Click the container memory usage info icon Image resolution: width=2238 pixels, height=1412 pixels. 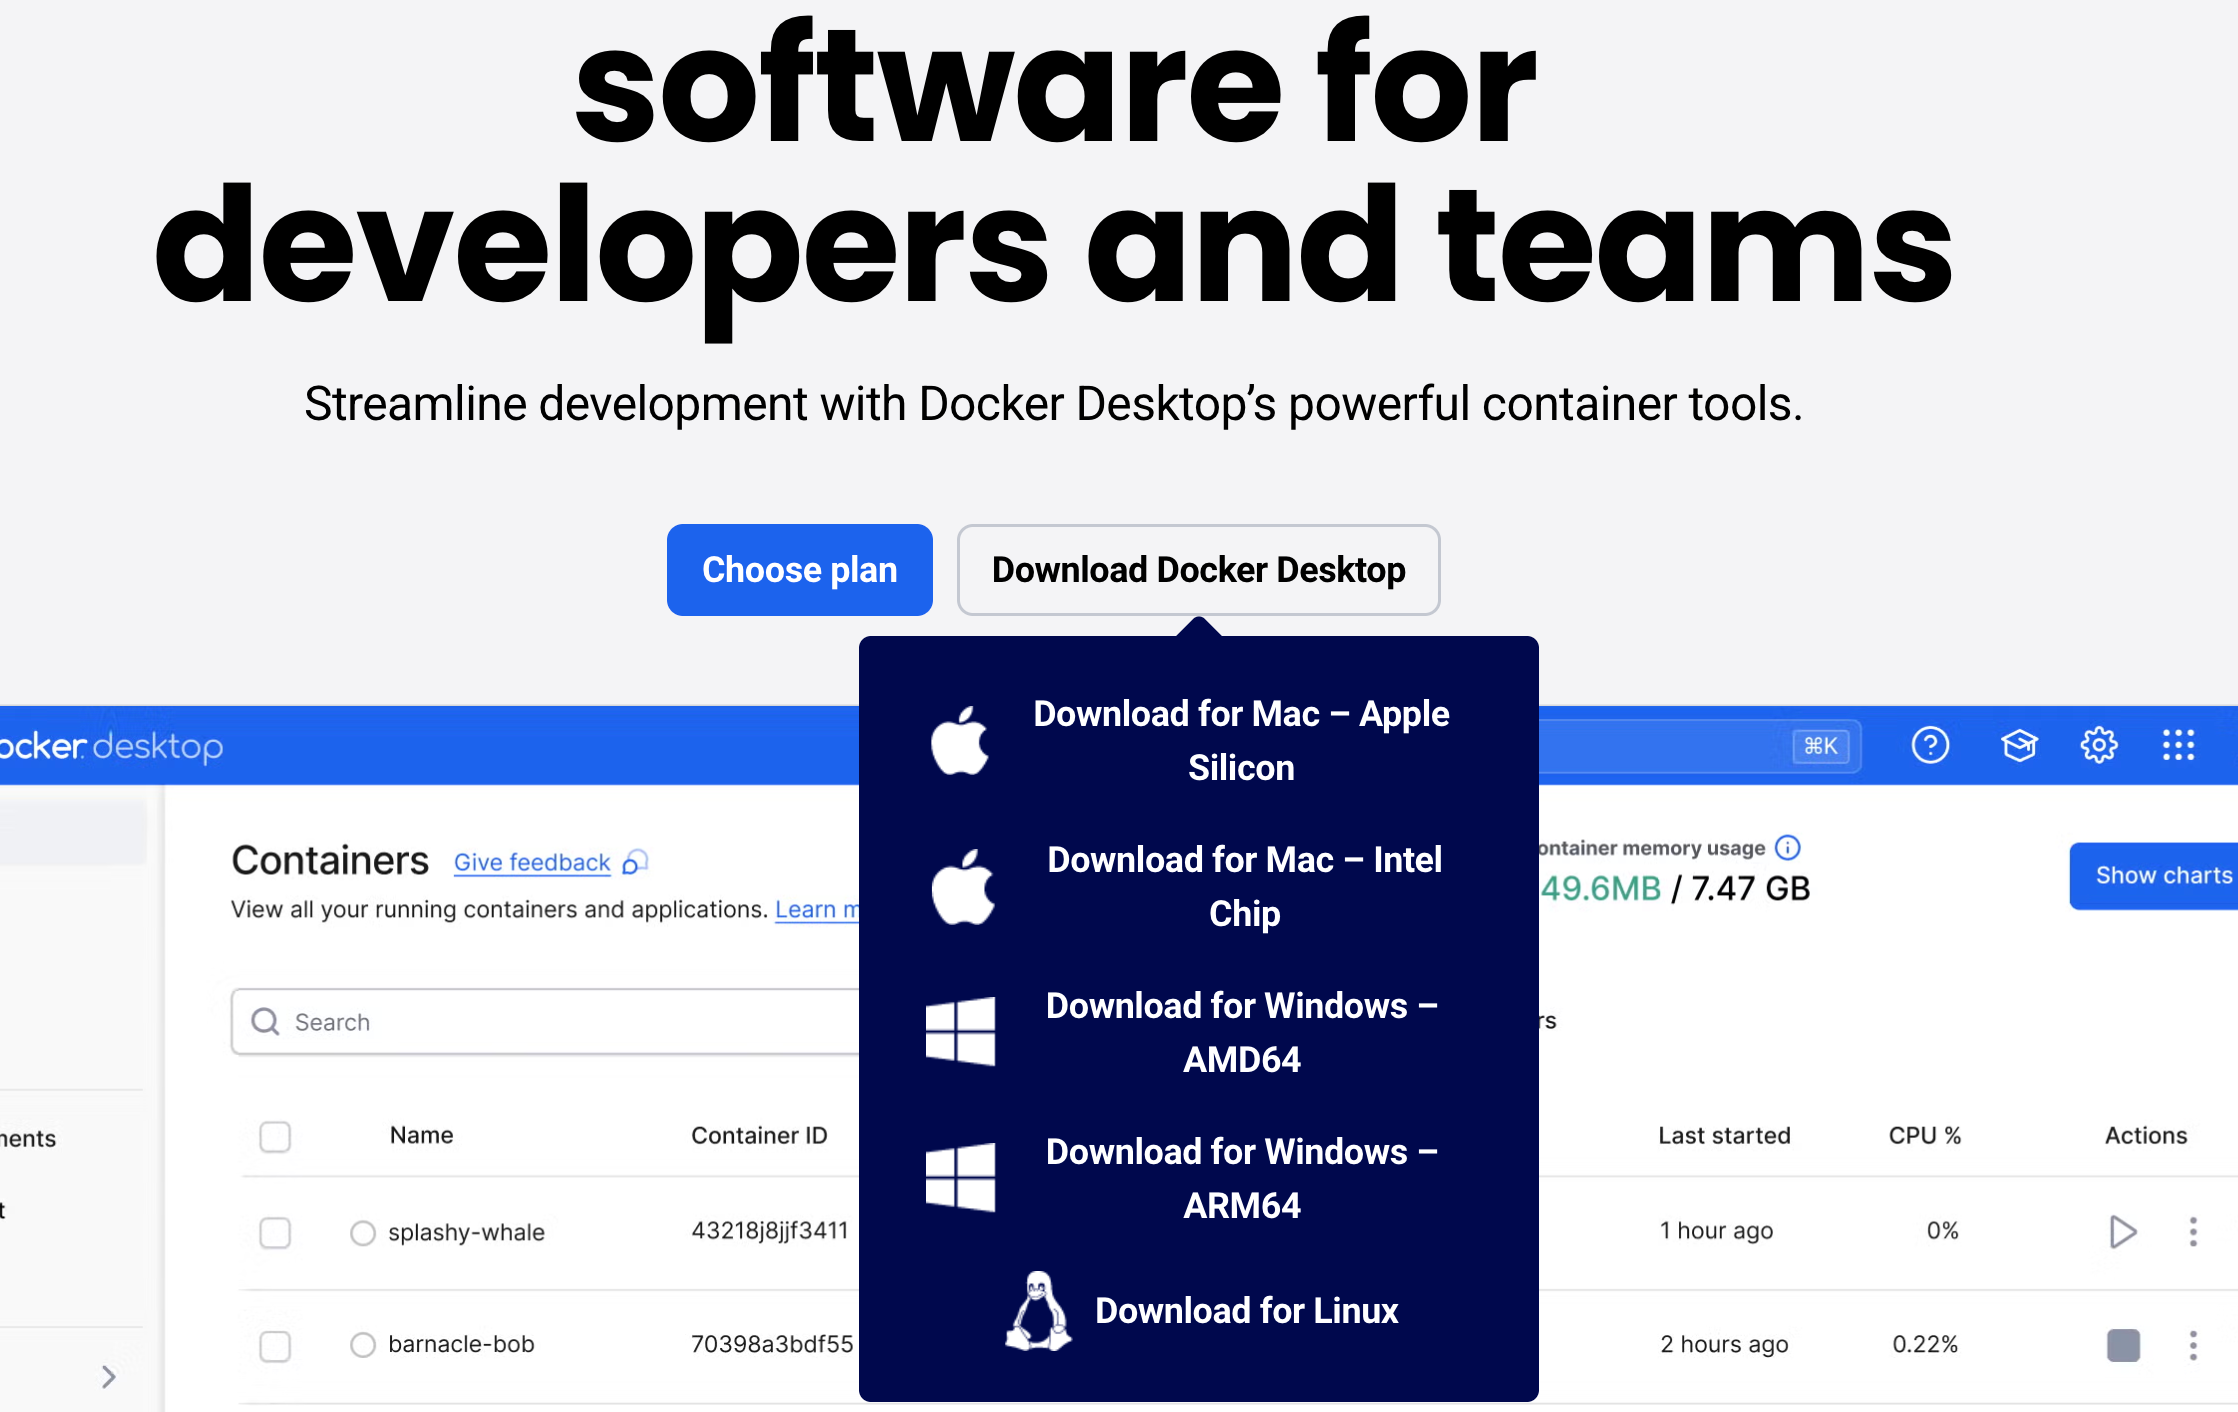pos(1788,848)
